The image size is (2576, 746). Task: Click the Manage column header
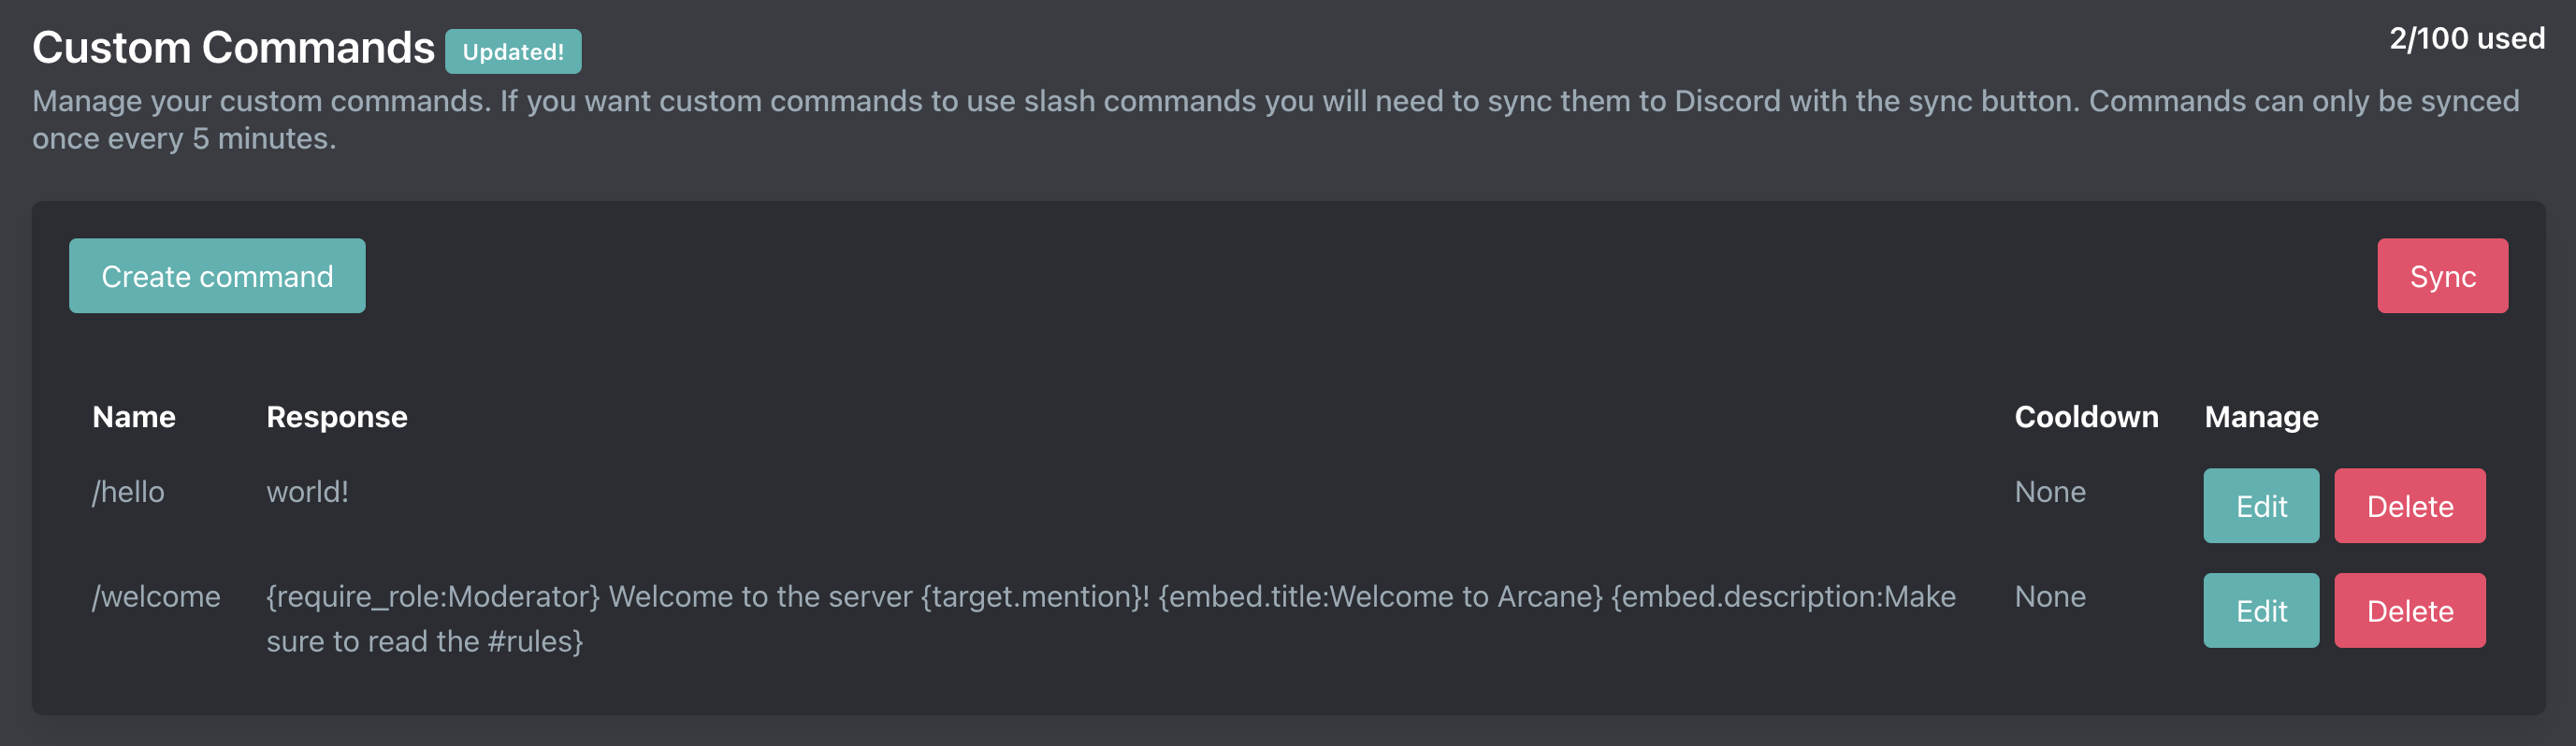click(x=2259, y=417)
